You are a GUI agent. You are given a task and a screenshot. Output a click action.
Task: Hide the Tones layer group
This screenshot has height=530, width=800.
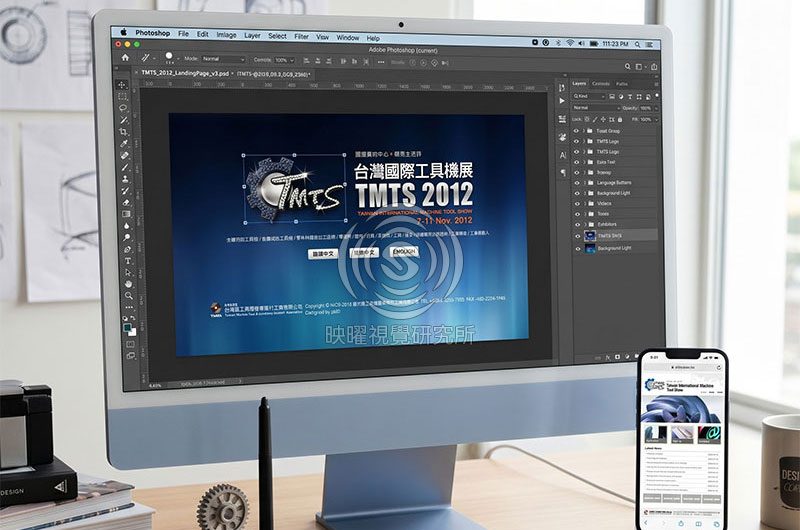tap(577, 214)
